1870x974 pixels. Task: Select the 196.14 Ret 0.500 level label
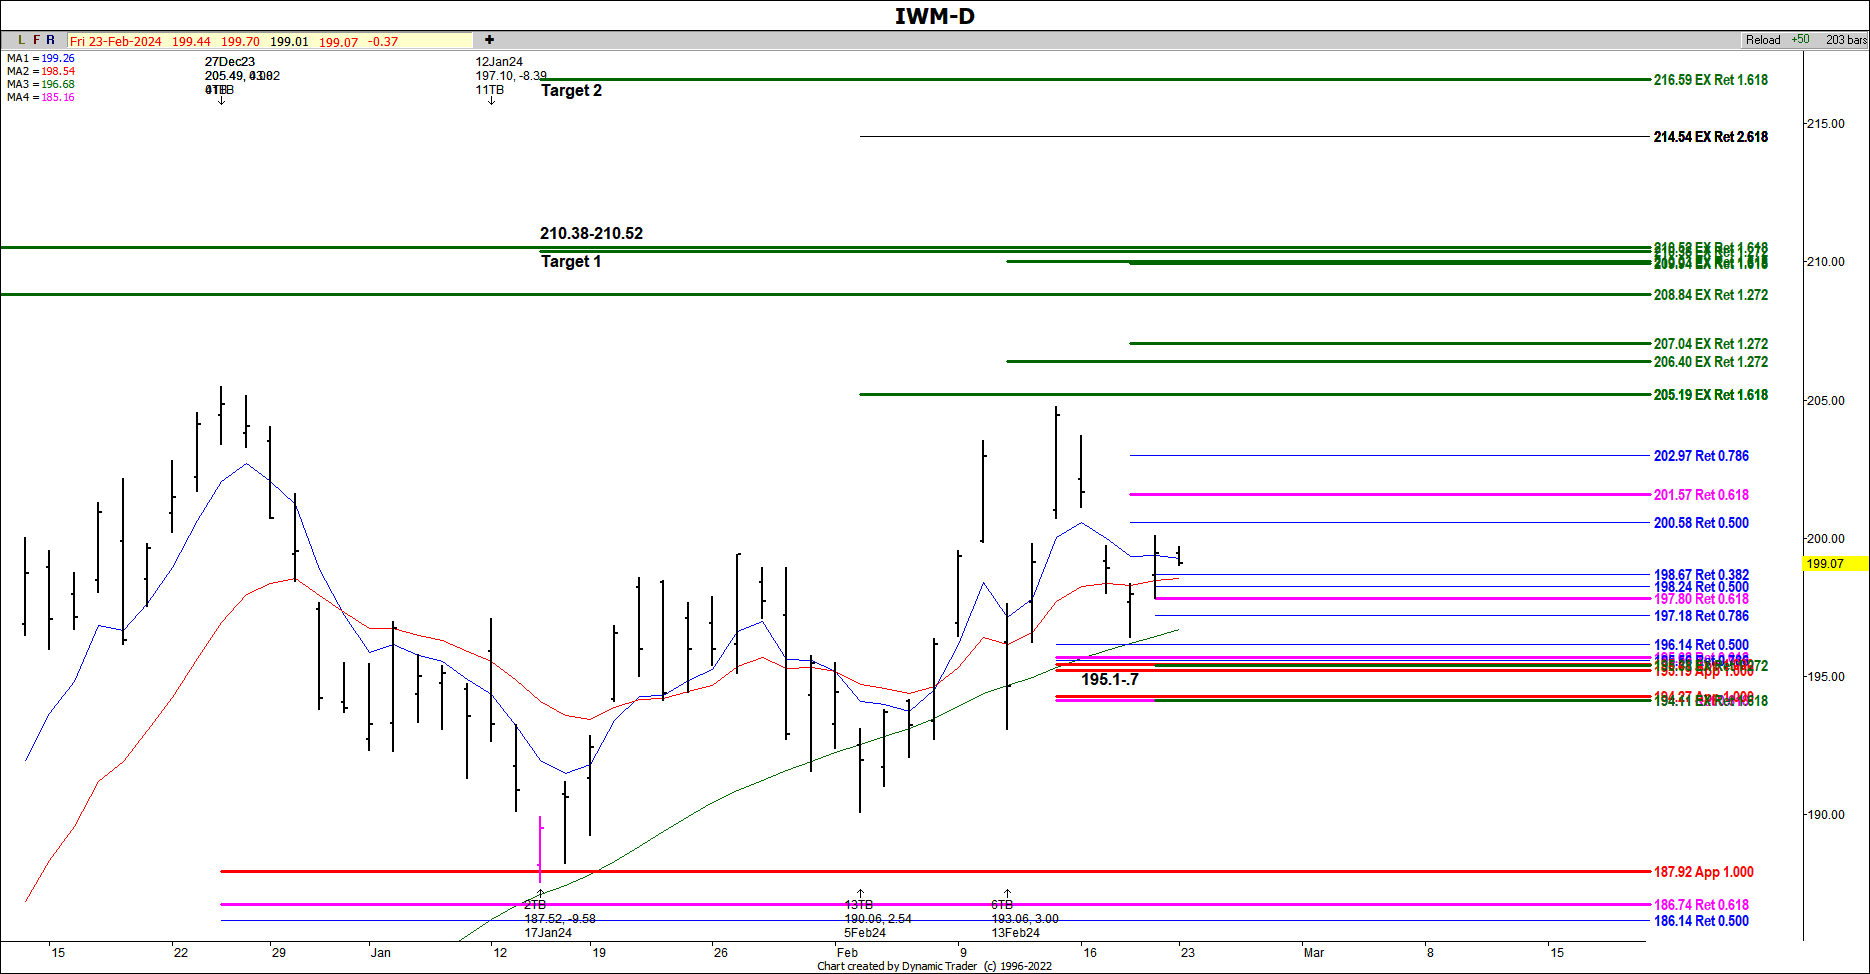point(1701,645)
